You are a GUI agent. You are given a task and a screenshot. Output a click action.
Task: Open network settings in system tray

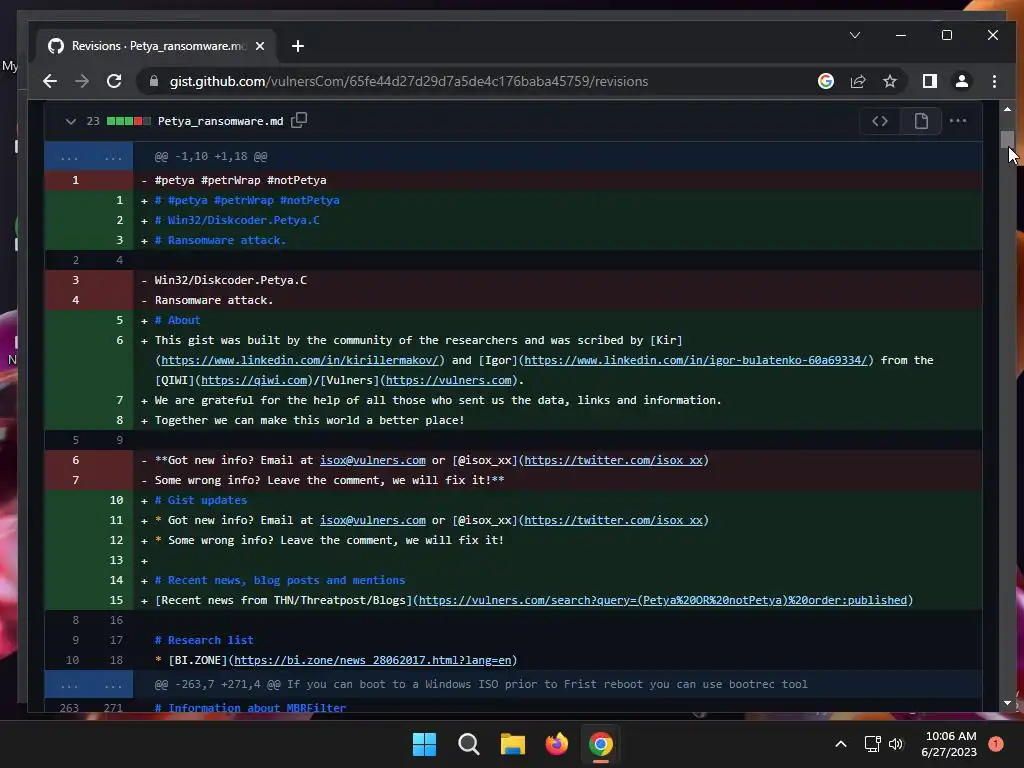click(872, 744)
